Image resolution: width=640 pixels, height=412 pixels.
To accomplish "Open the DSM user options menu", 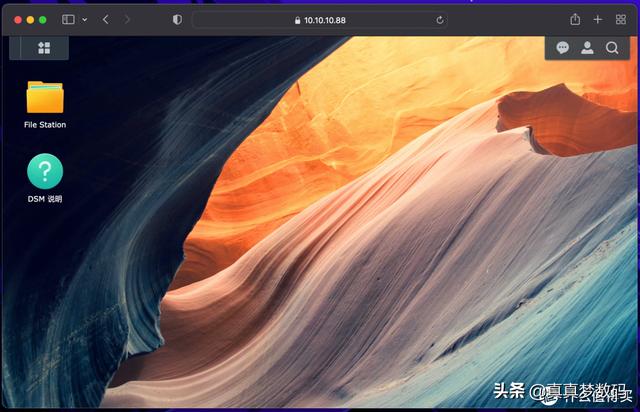I will pos(587,47).
